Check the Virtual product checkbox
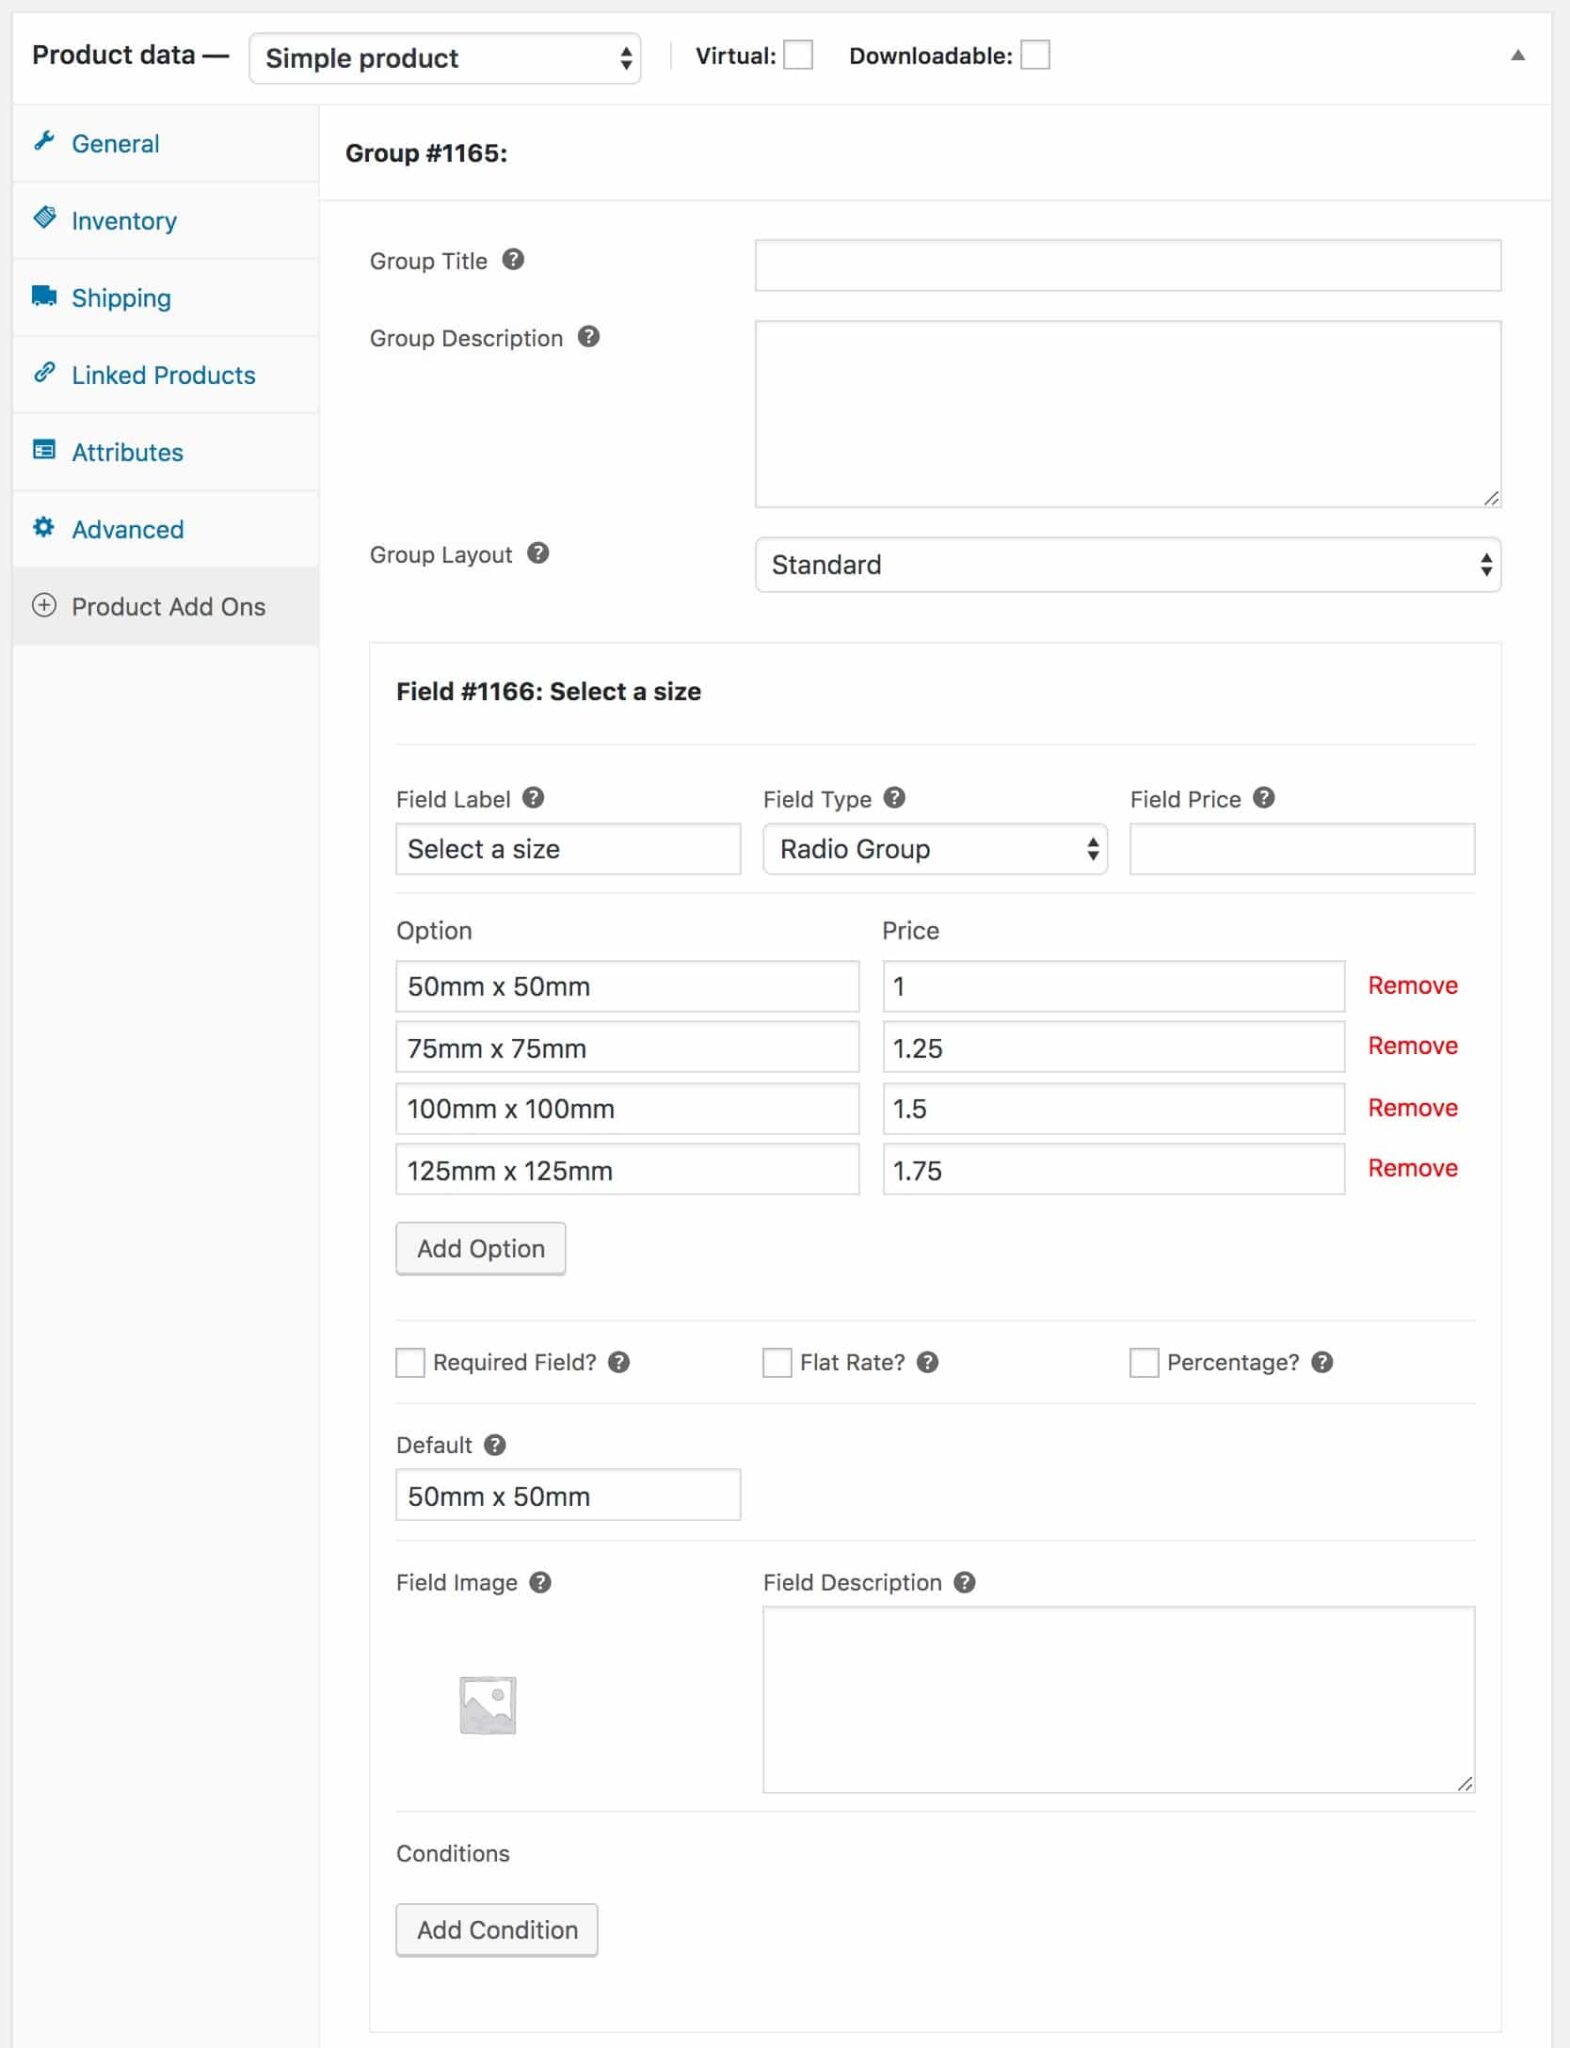 [x=798, y=55]
